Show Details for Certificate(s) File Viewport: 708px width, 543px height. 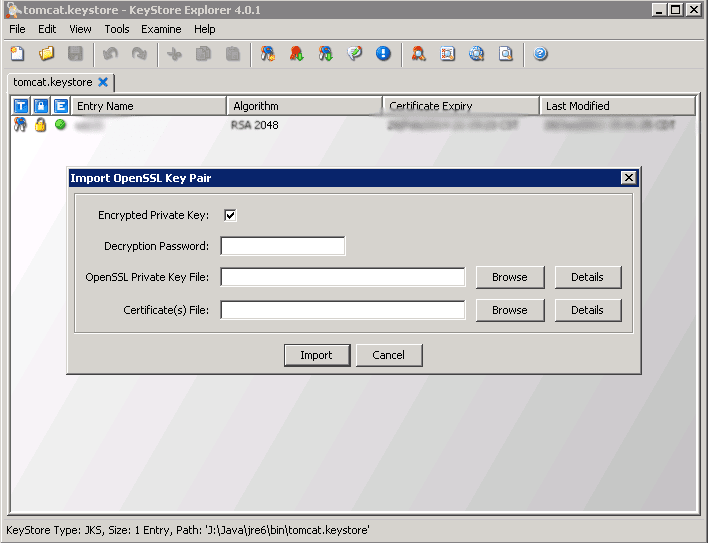(587, 310)
